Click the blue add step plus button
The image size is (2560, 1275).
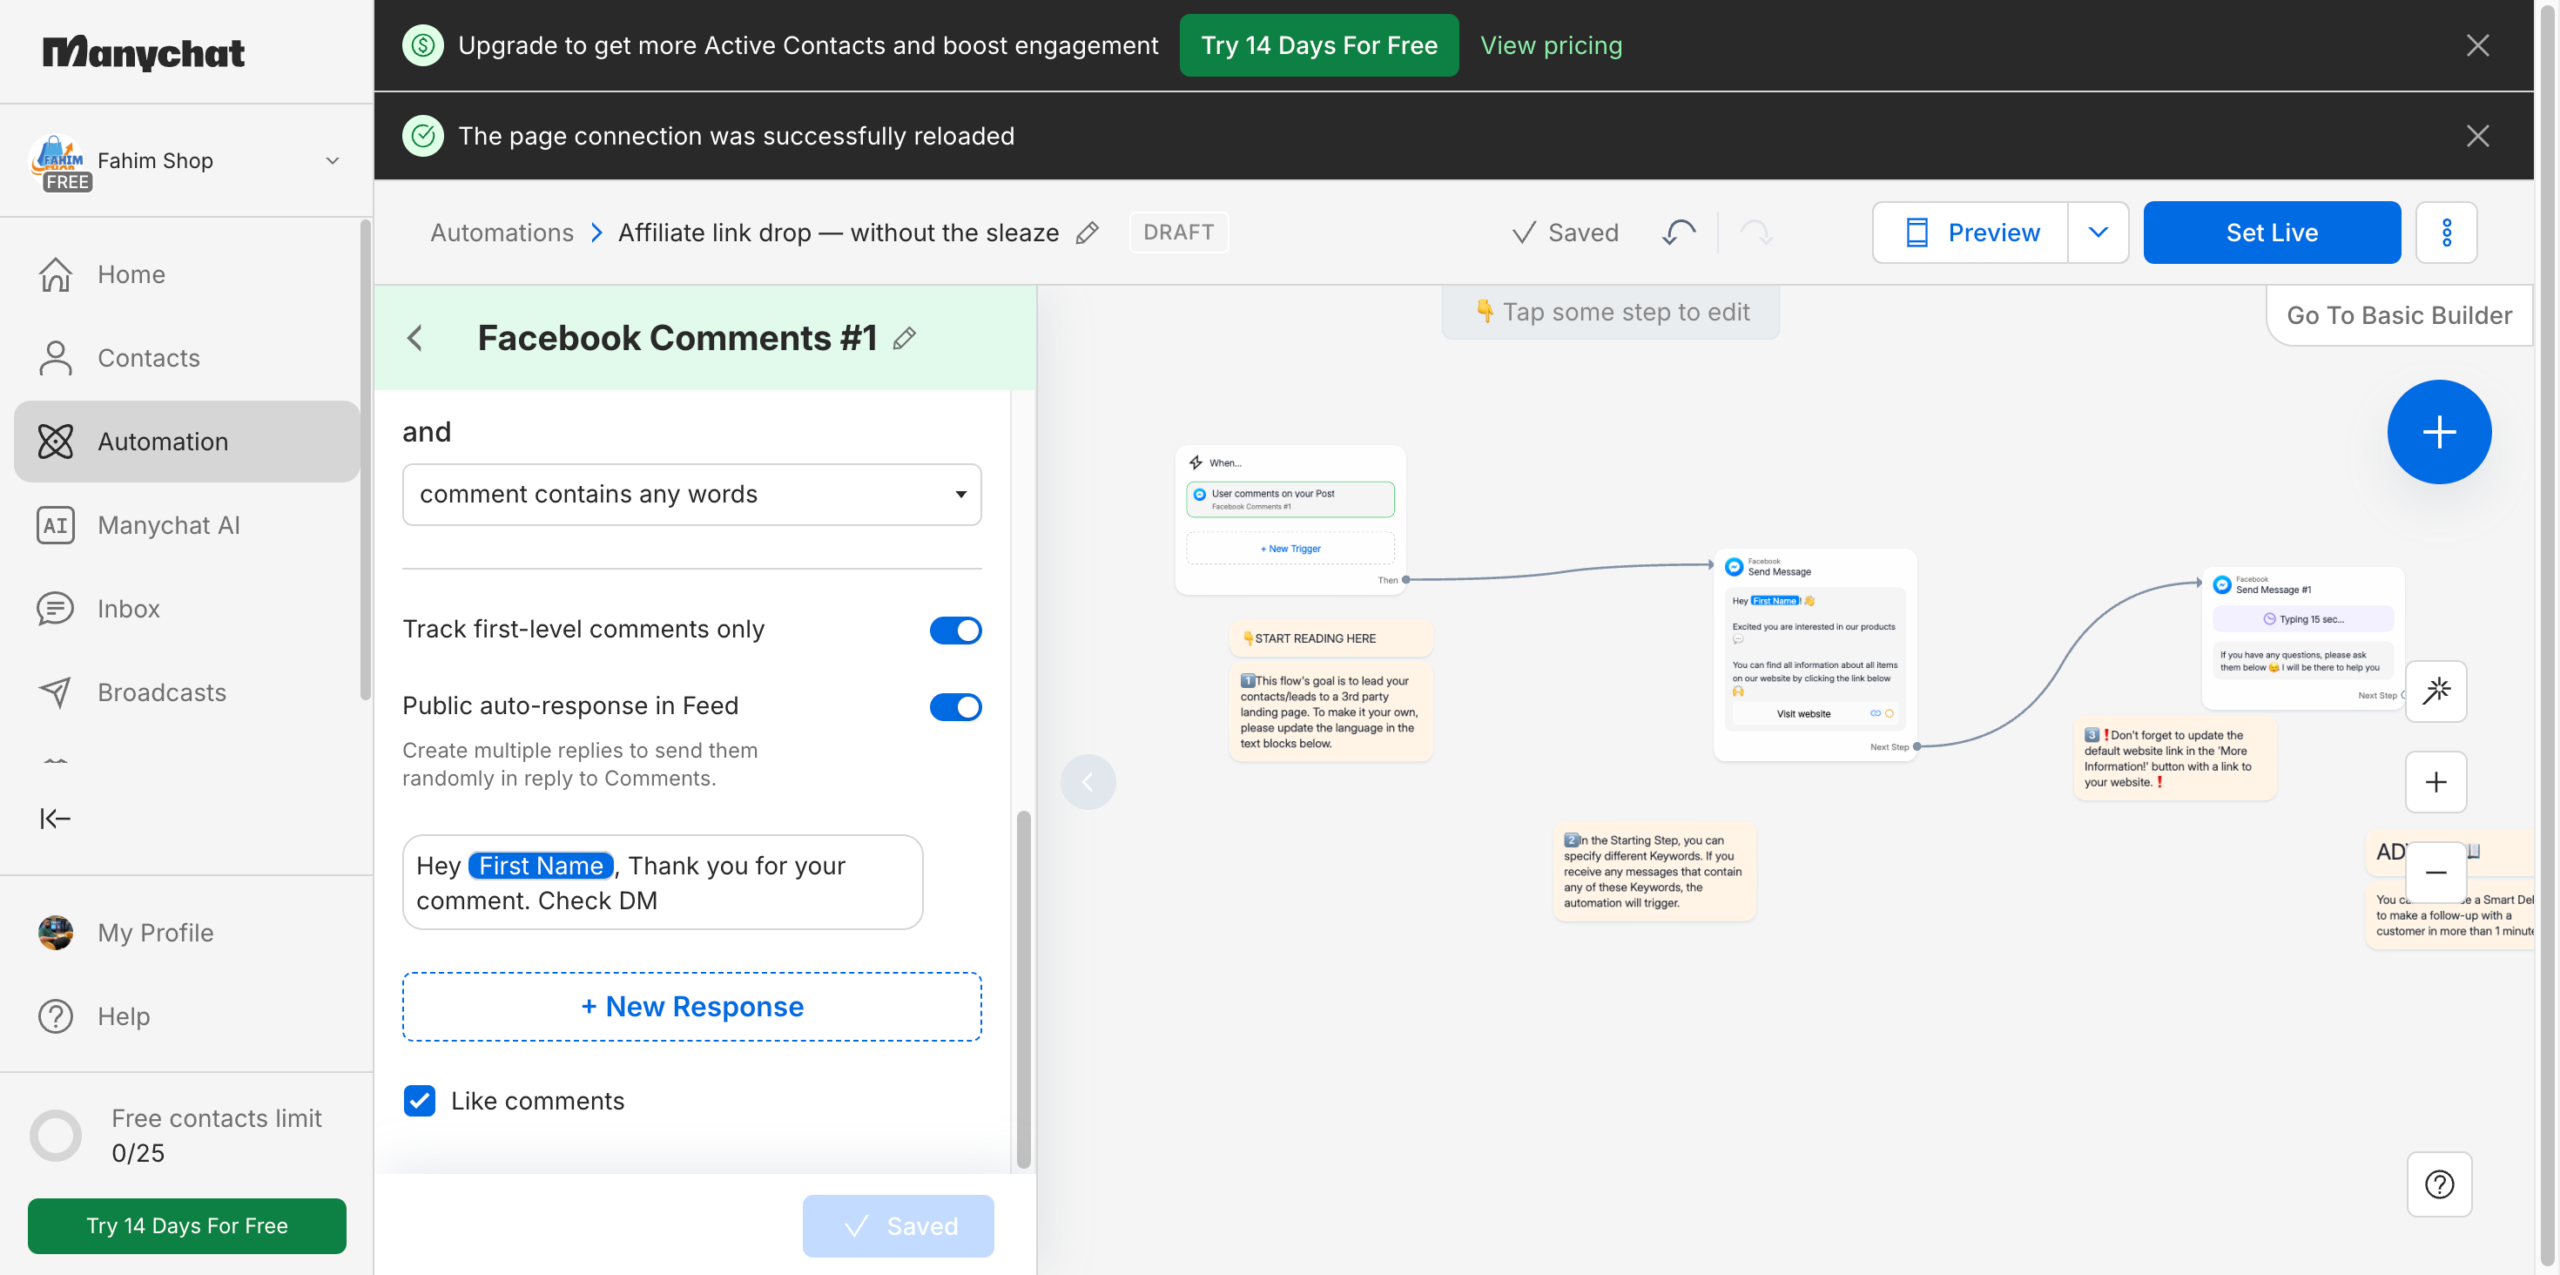pos(2439,432)
